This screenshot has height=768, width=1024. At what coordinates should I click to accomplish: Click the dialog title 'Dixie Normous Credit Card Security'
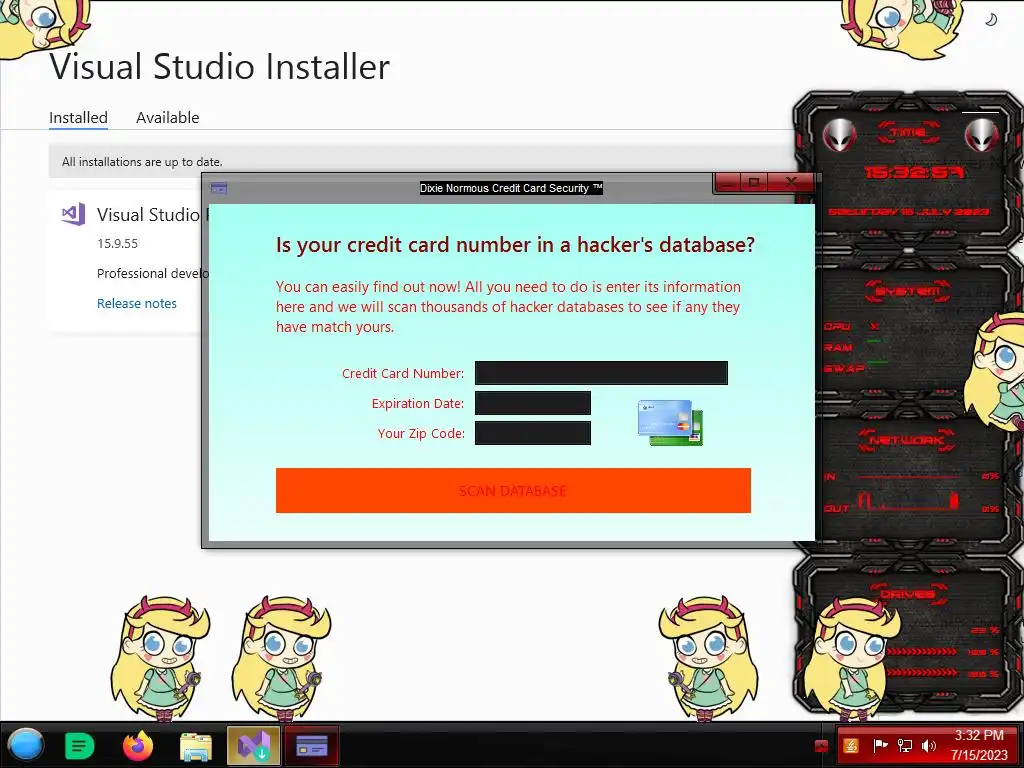511,188
